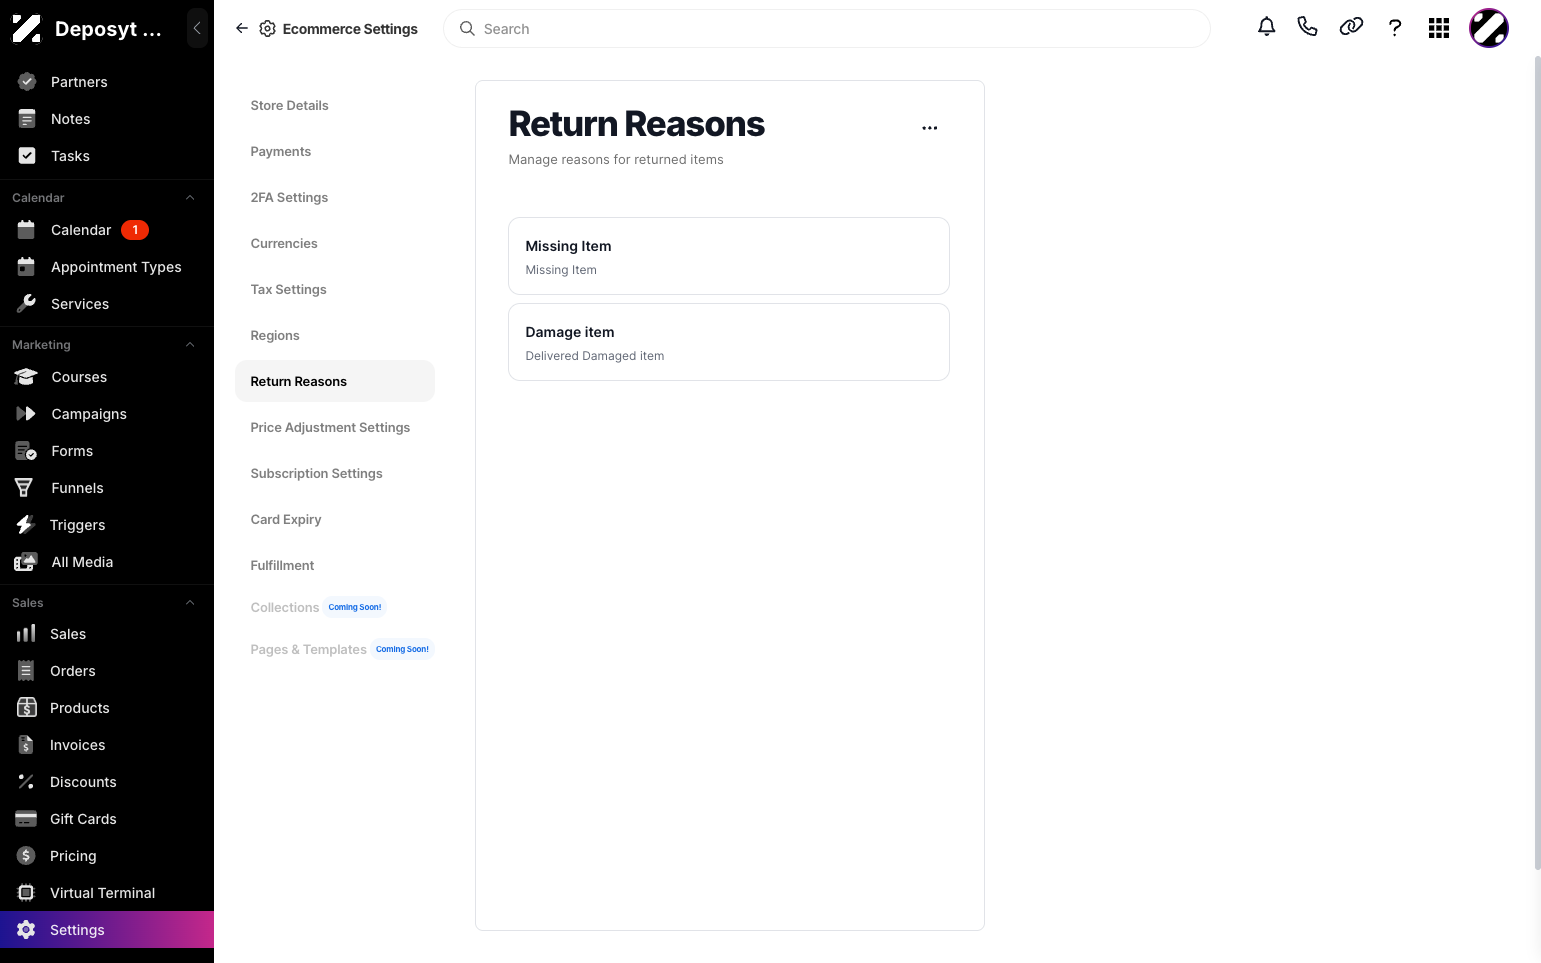This screenshot has width=1541, height=963.
Task: Open Price Adjustment Settings
Action: click(x=335, y=427)
